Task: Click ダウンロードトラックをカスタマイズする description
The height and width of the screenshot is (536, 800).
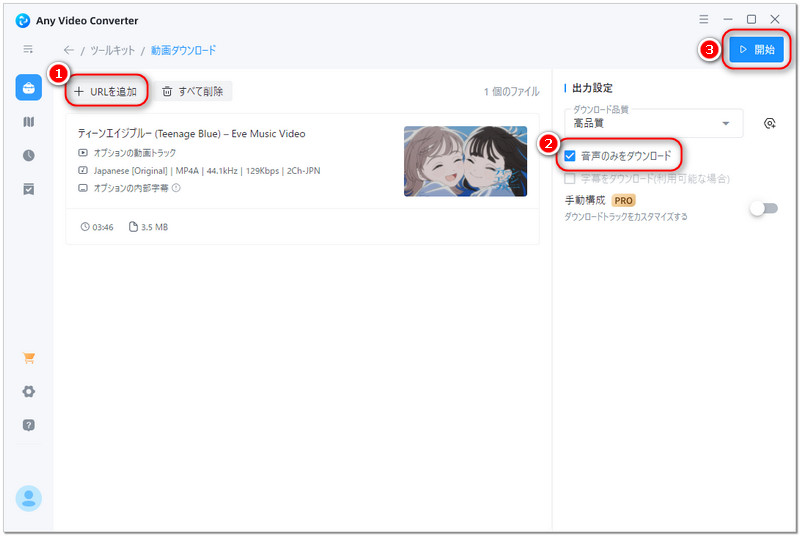Action: 626,217
